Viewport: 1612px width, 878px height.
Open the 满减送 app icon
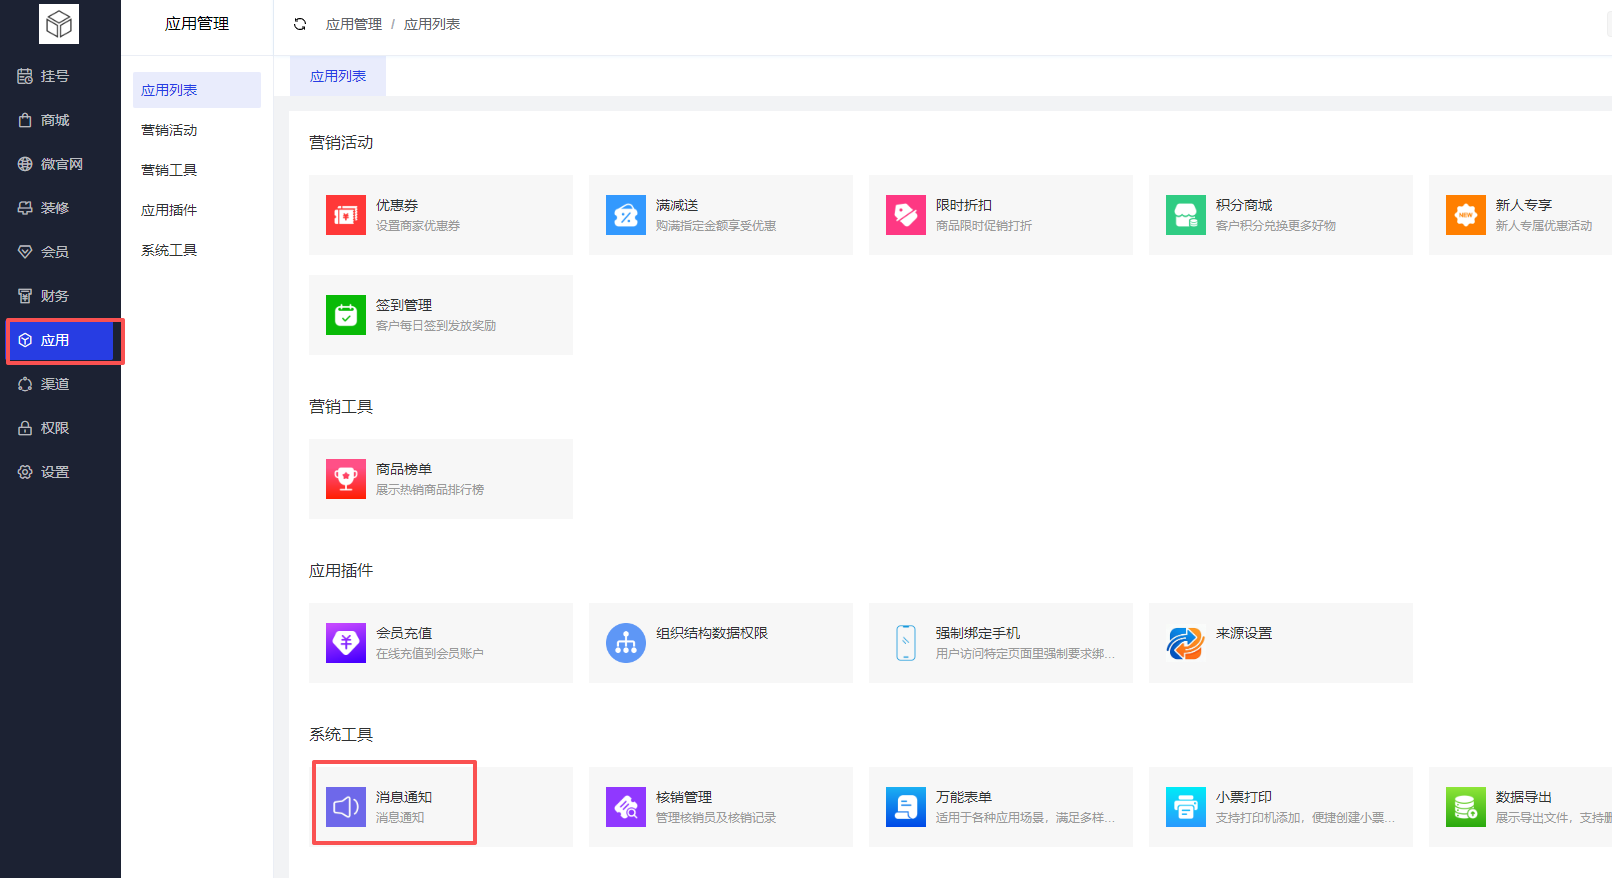point(626,215)
